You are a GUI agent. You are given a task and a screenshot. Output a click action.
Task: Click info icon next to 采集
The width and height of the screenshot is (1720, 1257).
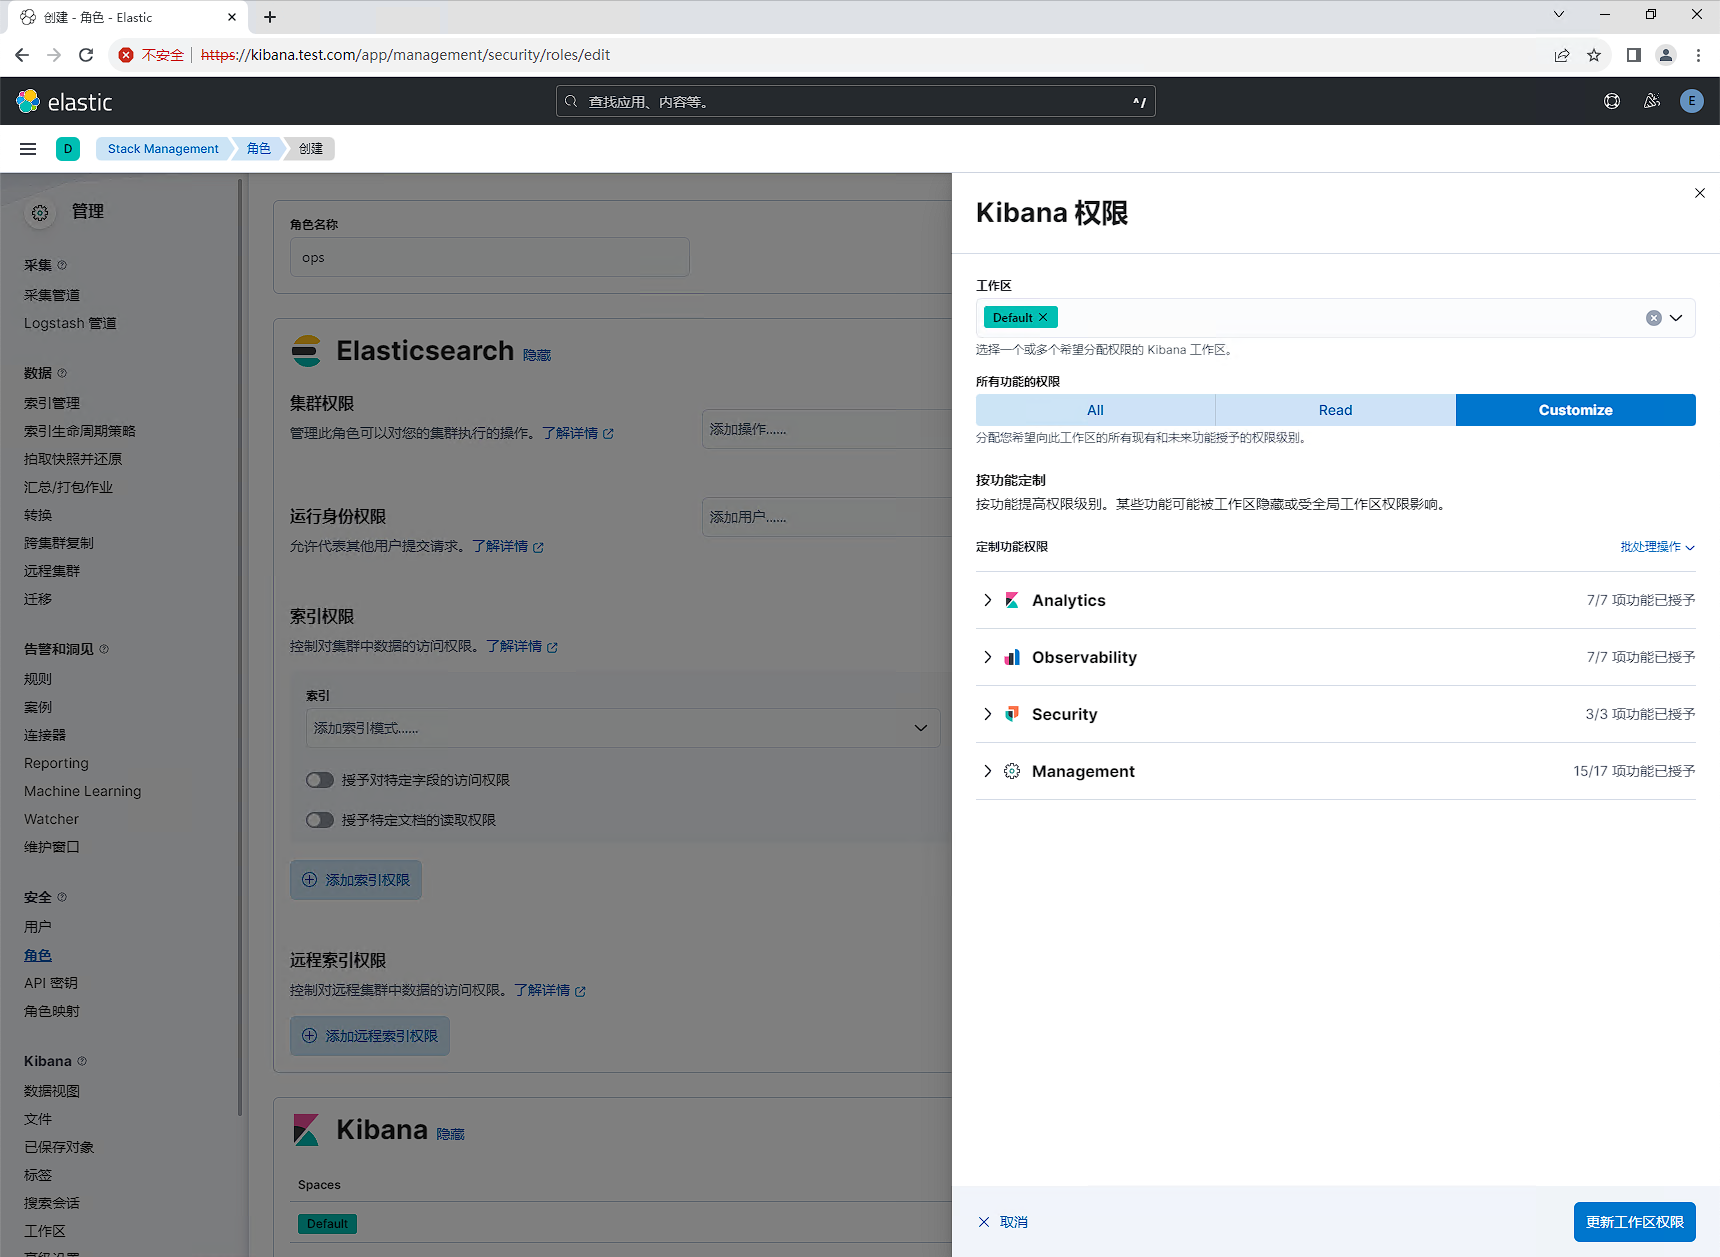[62, 265]
